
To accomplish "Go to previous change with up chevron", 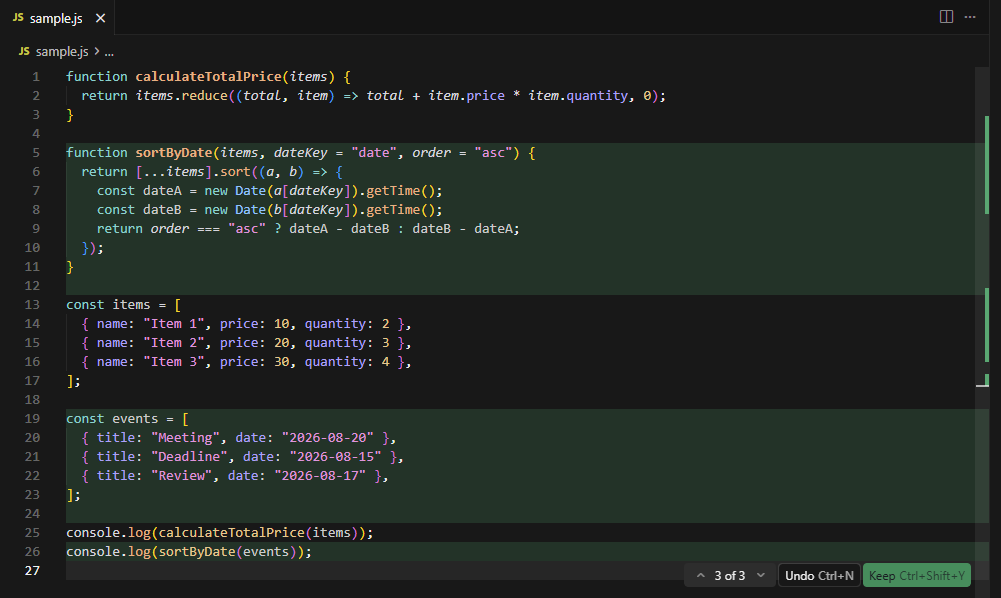I will 700,575.
